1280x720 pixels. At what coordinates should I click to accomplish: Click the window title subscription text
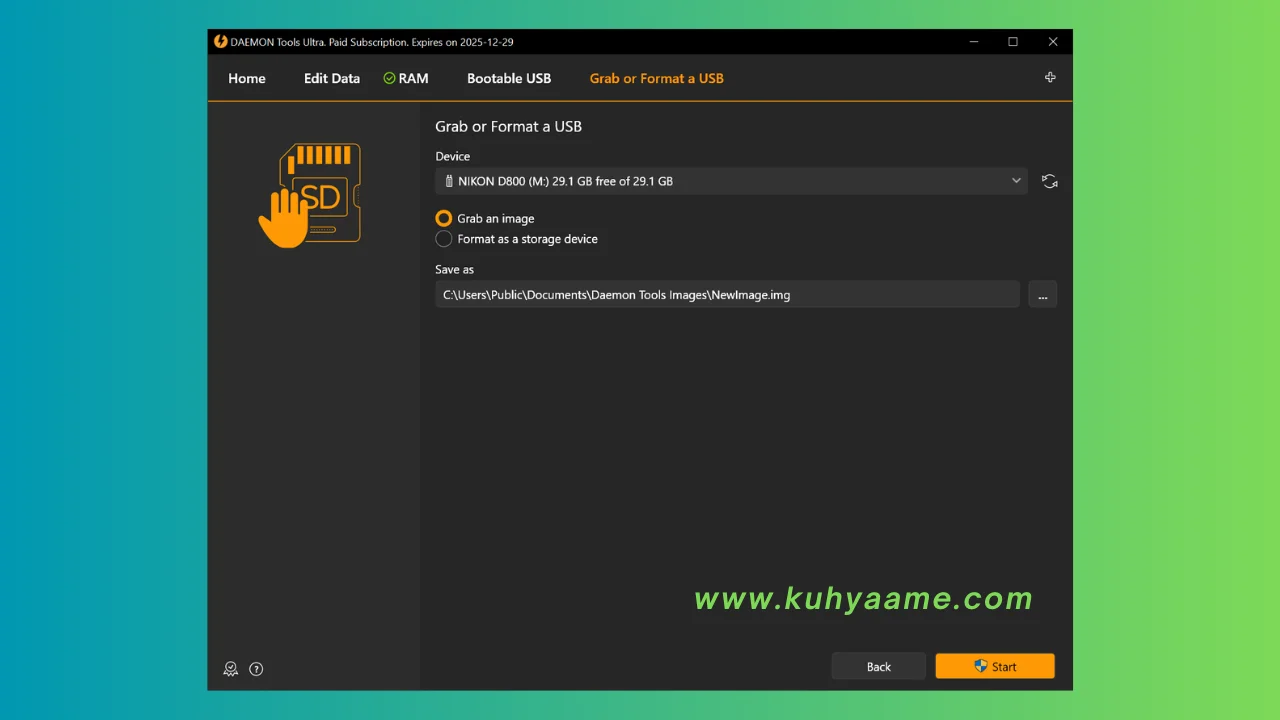(x=372, y=42)
